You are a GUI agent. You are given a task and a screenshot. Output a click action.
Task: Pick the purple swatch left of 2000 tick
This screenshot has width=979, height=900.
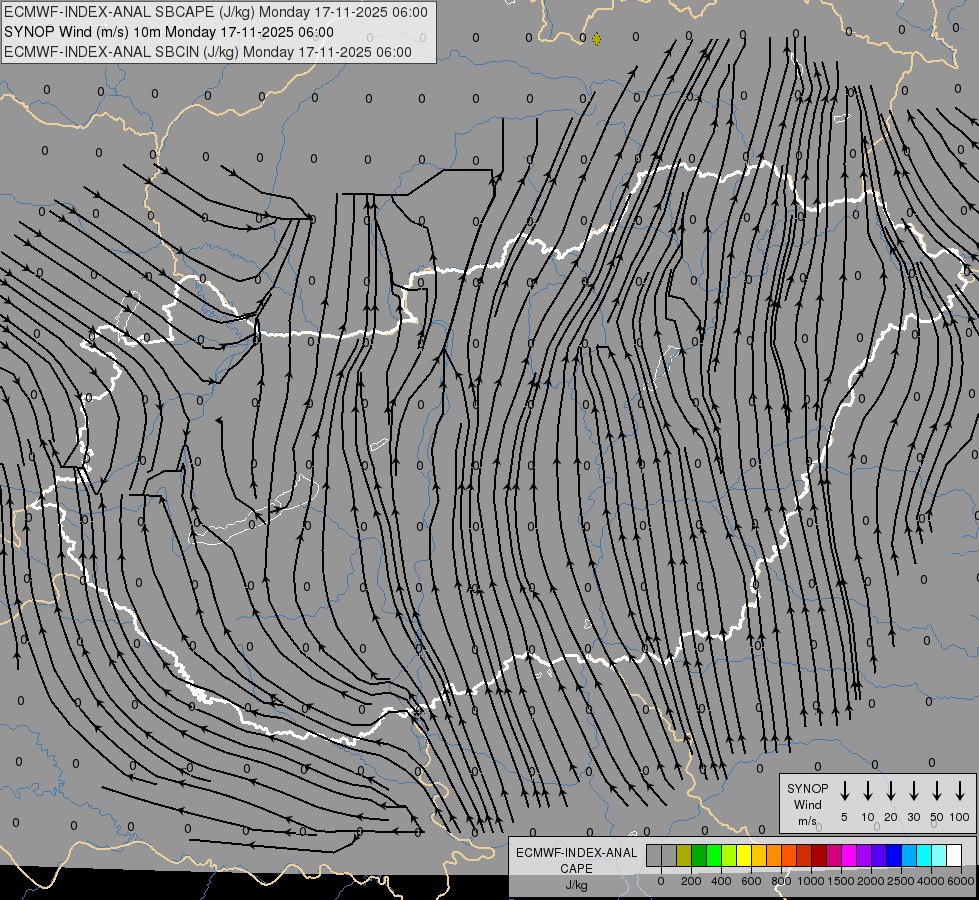click(x=863, y=855)
